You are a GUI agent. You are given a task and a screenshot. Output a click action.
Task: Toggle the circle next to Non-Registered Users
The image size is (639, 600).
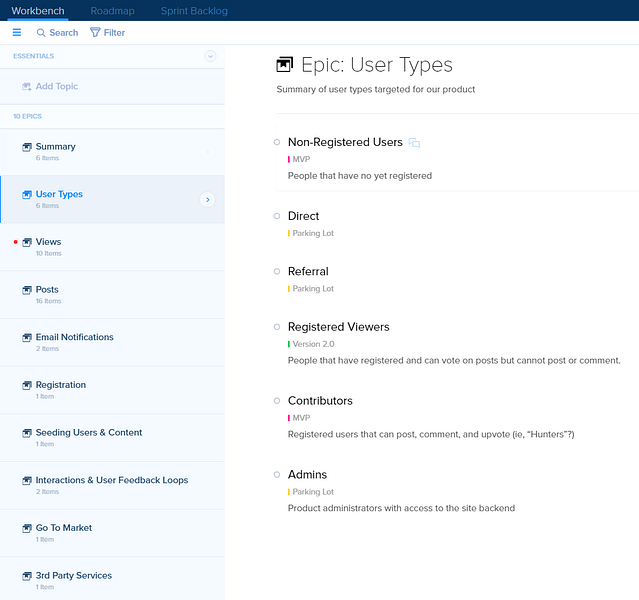coord(277,142)
